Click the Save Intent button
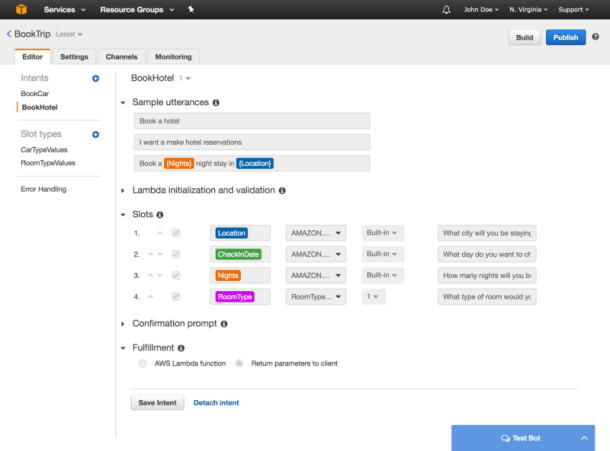 (x=158, y=403)
